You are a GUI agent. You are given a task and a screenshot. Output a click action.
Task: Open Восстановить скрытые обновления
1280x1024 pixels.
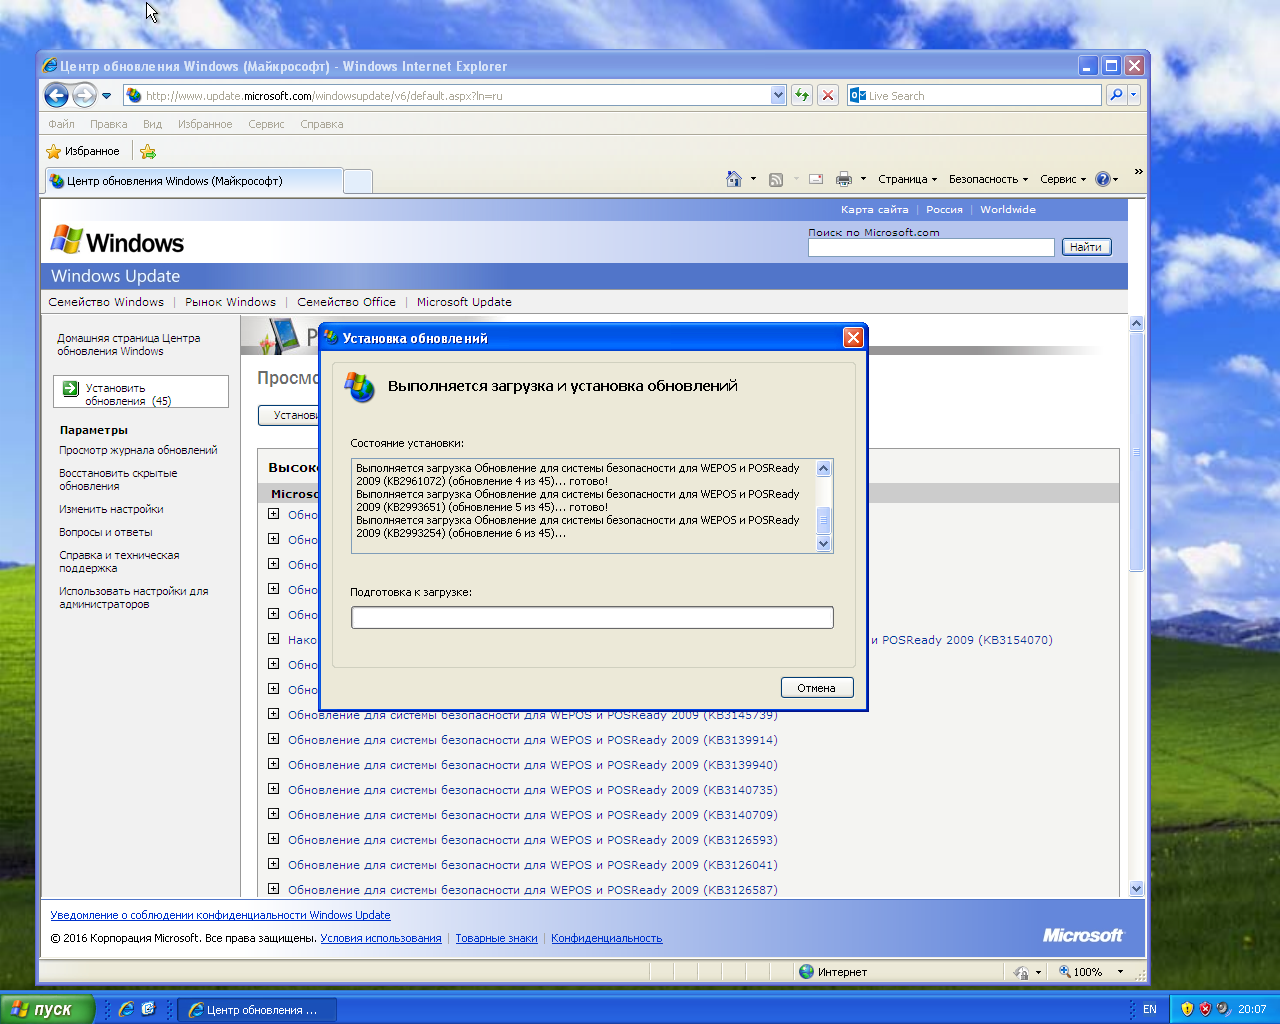tap(118, 480)
